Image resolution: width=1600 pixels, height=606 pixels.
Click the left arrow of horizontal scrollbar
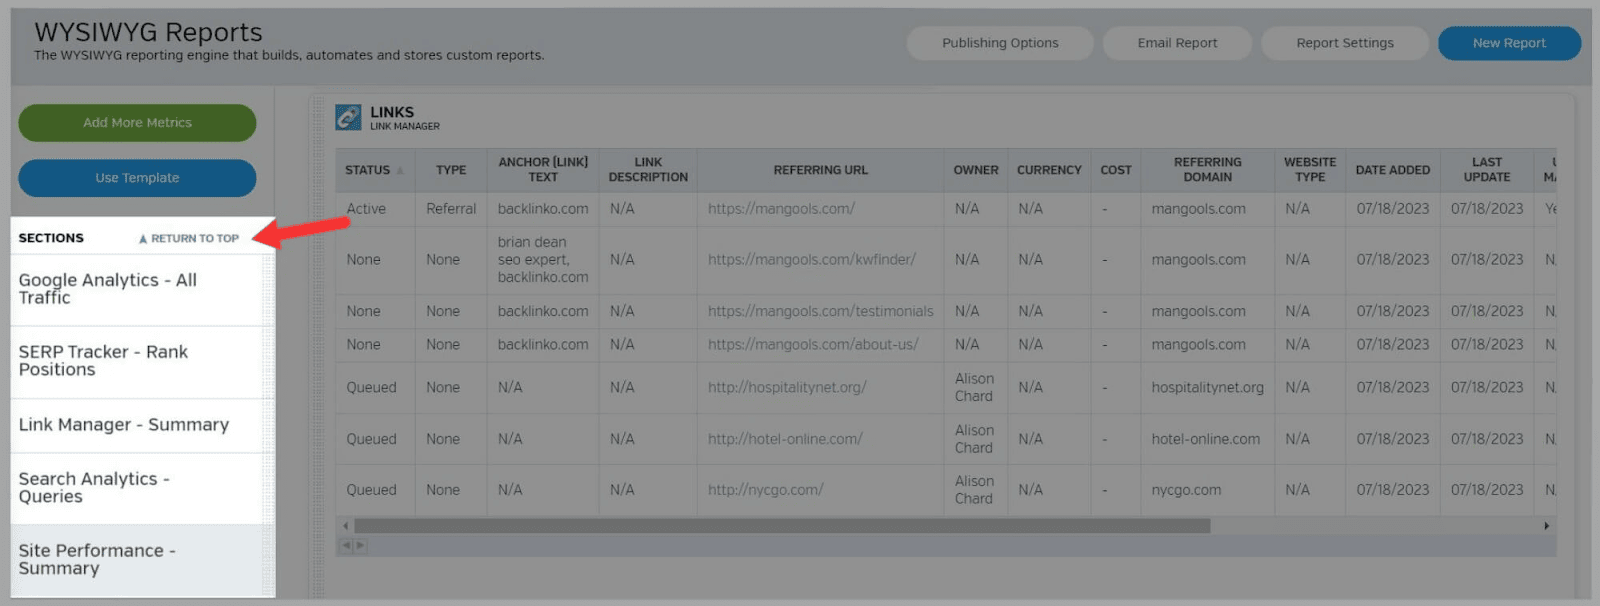click(x=346, y=526)
